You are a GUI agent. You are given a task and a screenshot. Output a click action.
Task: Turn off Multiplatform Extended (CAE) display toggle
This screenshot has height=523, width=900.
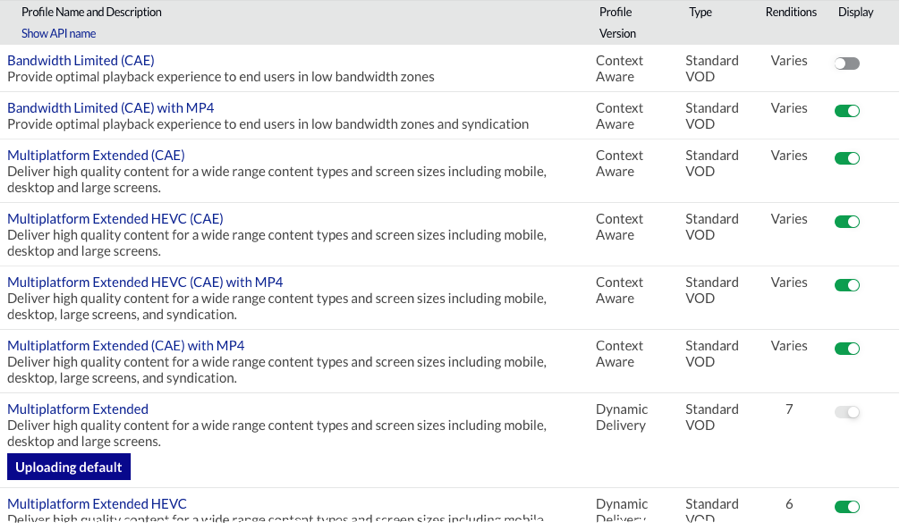pos(847,158)
